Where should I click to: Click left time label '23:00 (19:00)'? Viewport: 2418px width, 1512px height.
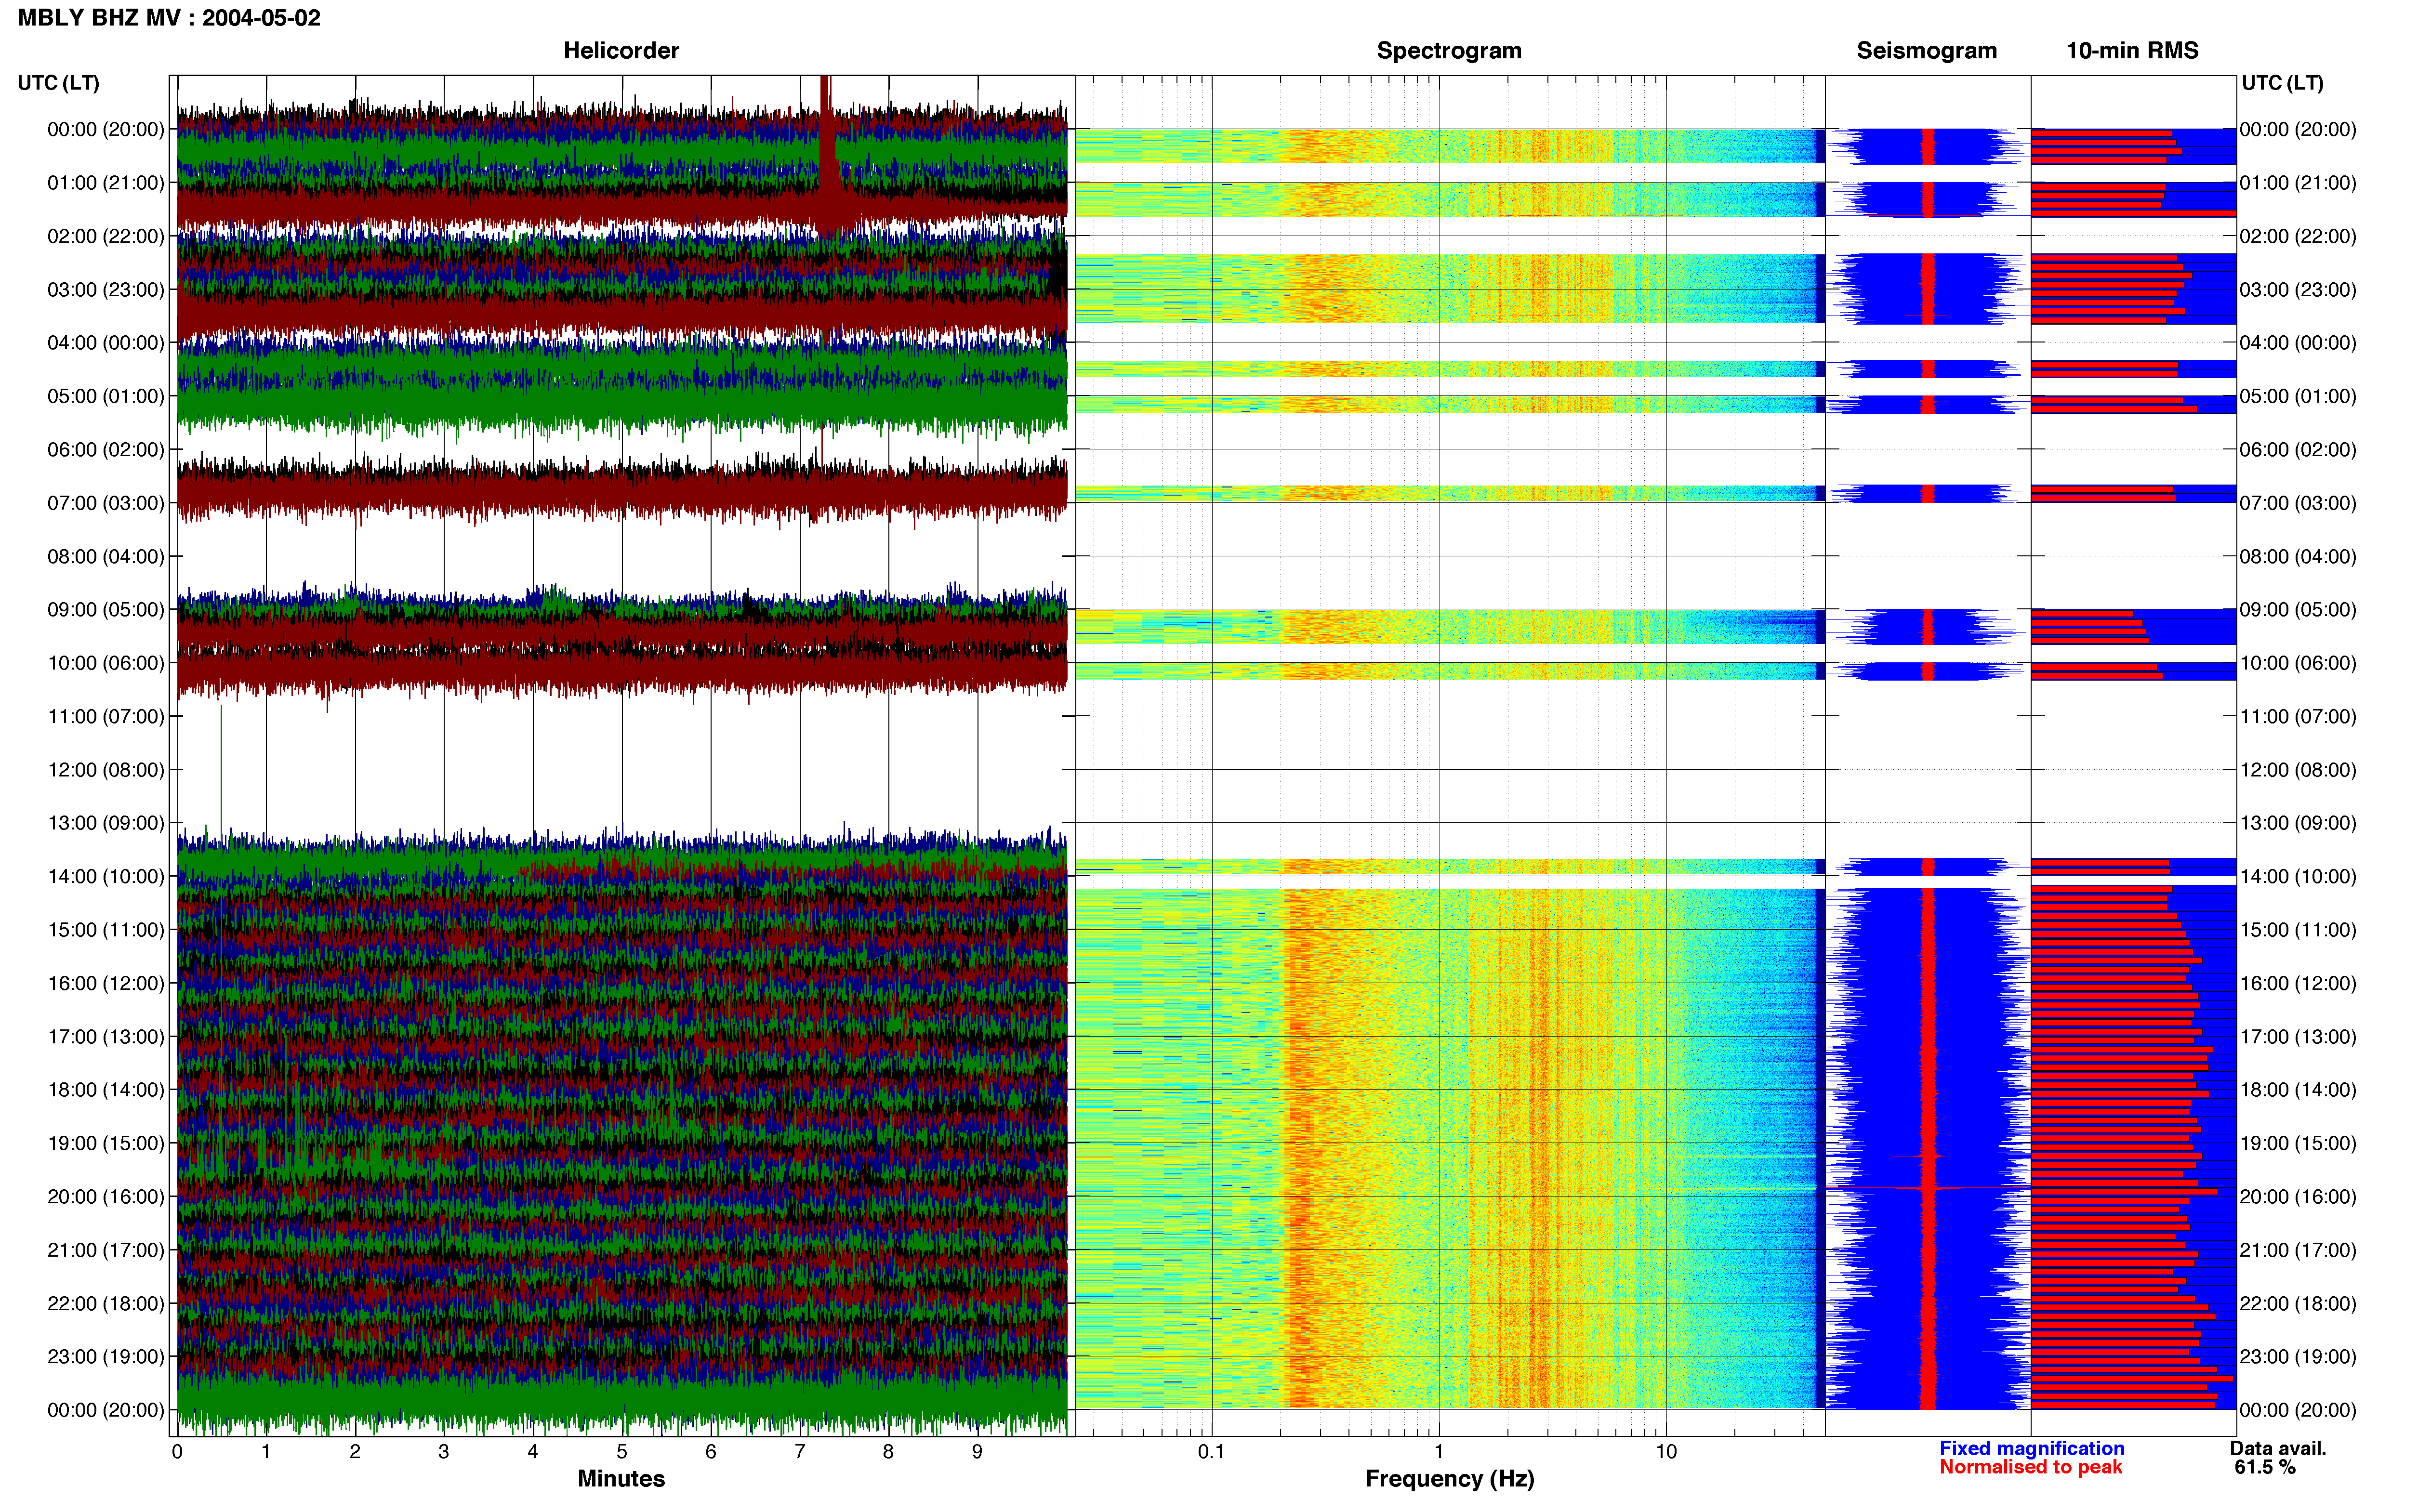(106, 1357)
